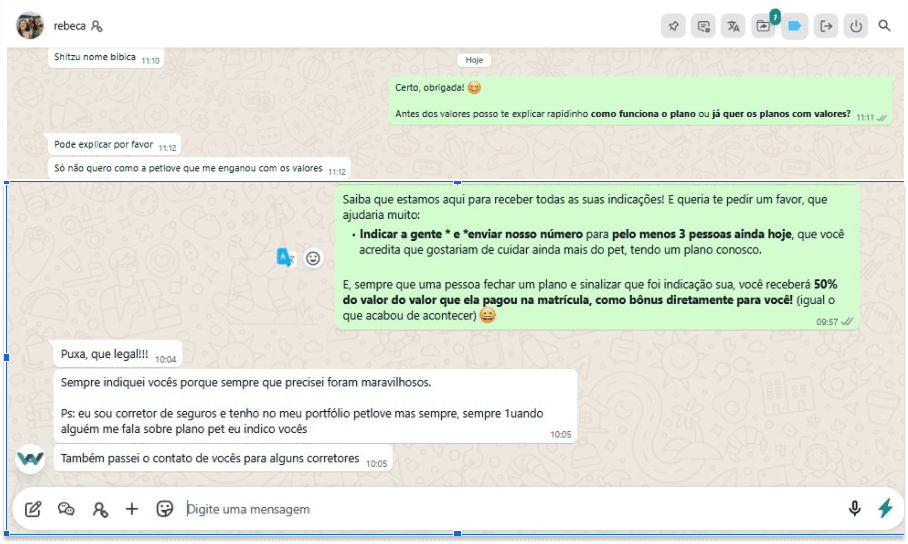This screenshot has height=544, width=908.
Task: Click the blue label tag icon
Action: click(794, 26)
